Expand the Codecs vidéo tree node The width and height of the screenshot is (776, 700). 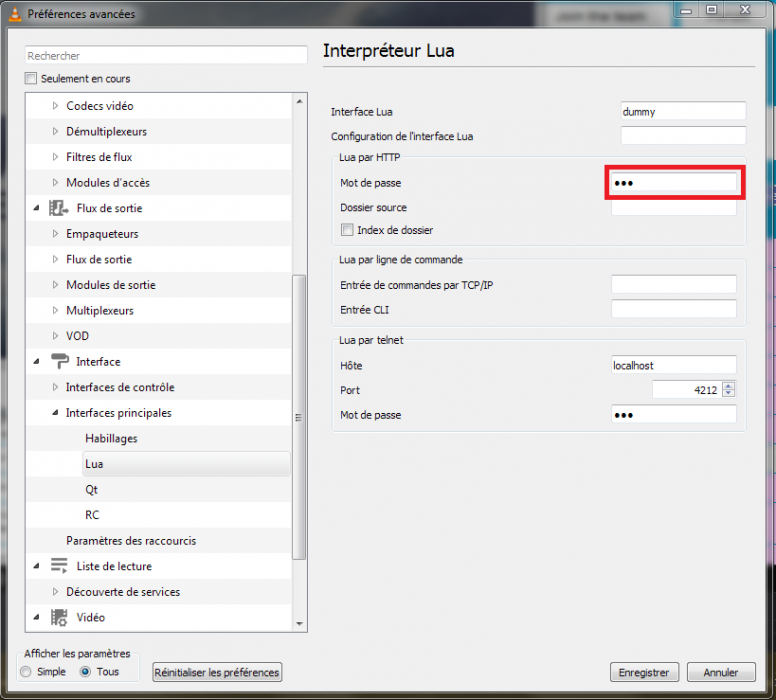55,106
